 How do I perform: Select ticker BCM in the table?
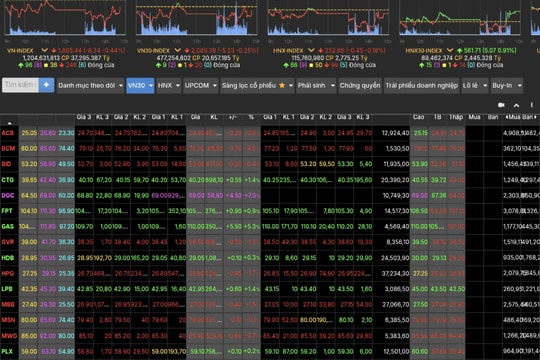[x=8, y=148]
